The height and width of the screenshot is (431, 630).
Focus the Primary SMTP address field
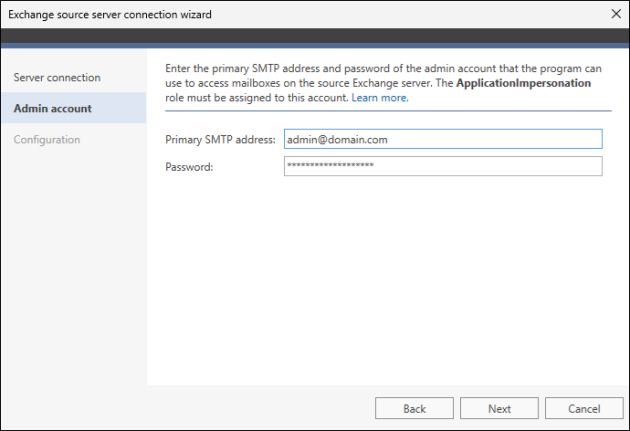(443, 139)
